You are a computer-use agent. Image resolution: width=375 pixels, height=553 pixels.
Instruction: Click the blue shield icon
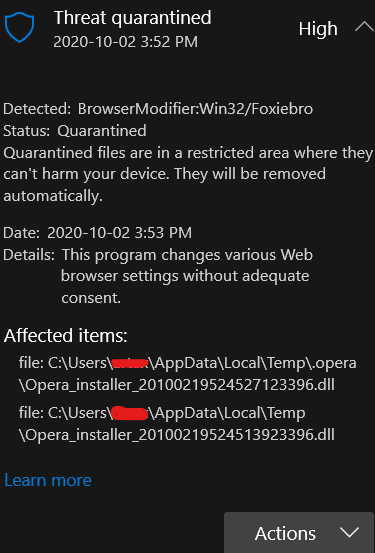click(x=19, y=27)
